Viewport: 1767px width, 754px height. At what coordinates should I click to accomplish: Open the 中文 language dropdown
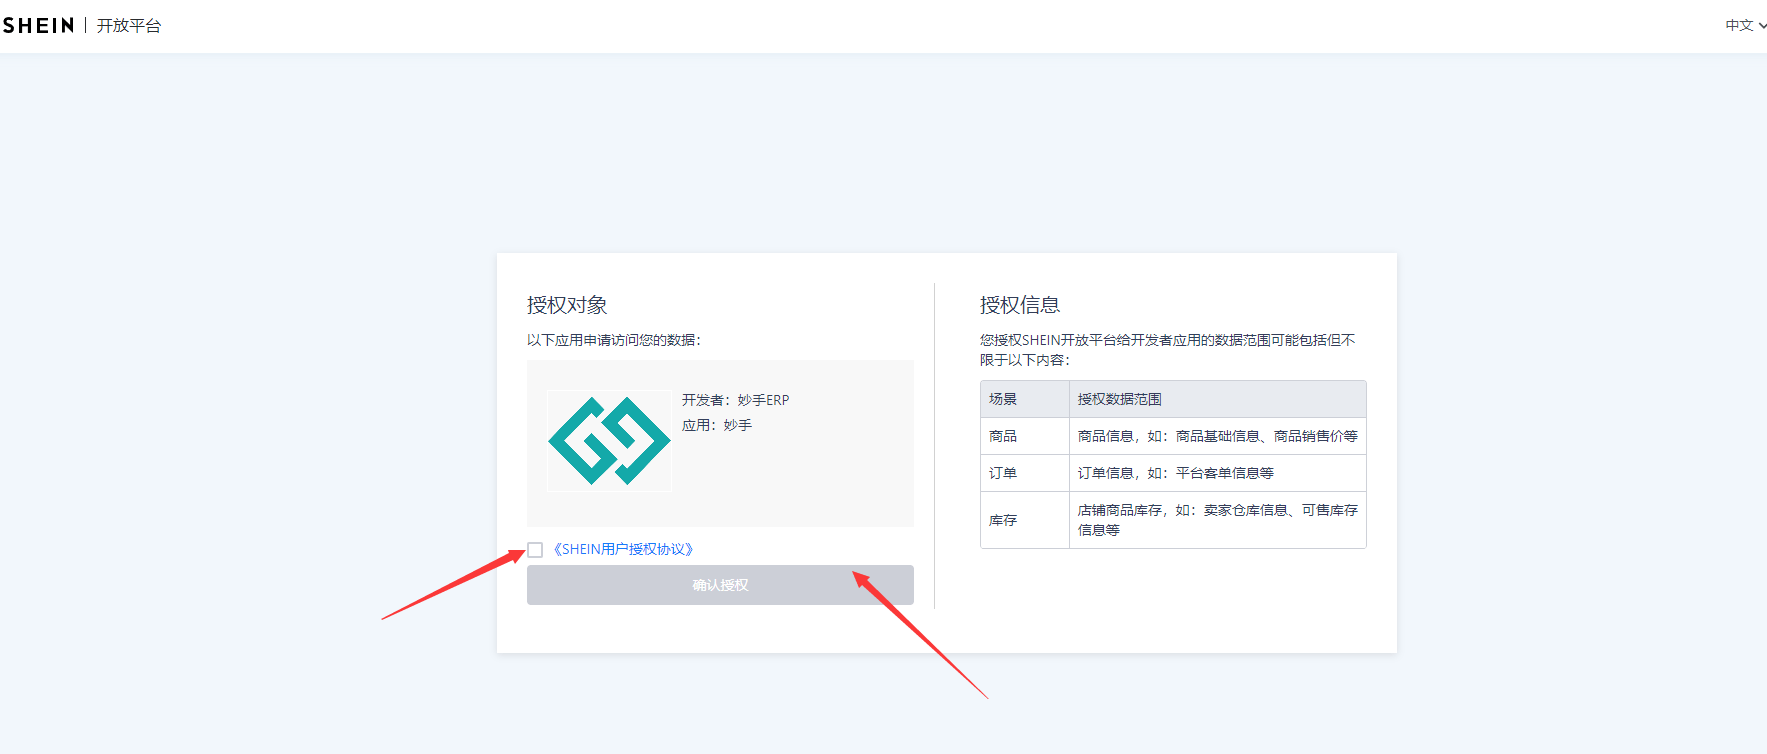coord(1745,25)
